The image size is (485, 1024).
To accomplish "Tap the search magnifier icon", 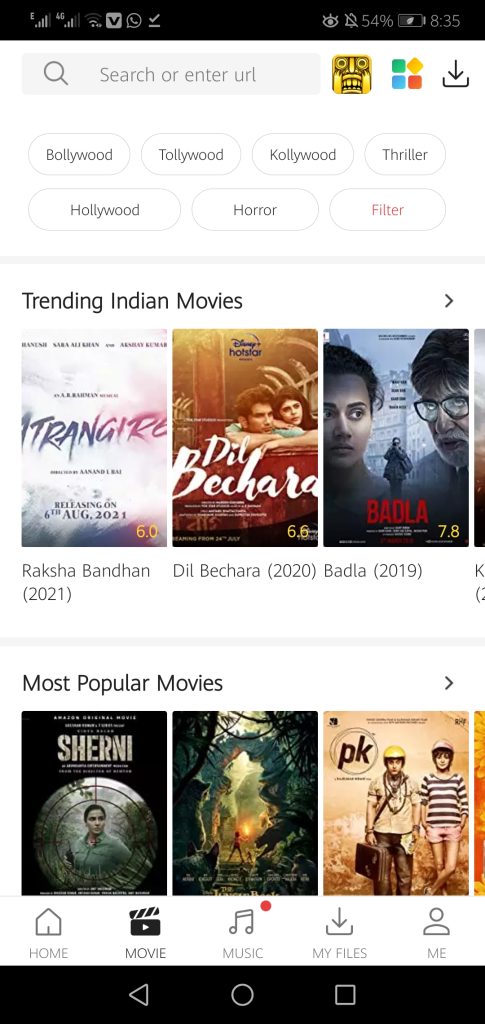I will (x=56, y=74).
